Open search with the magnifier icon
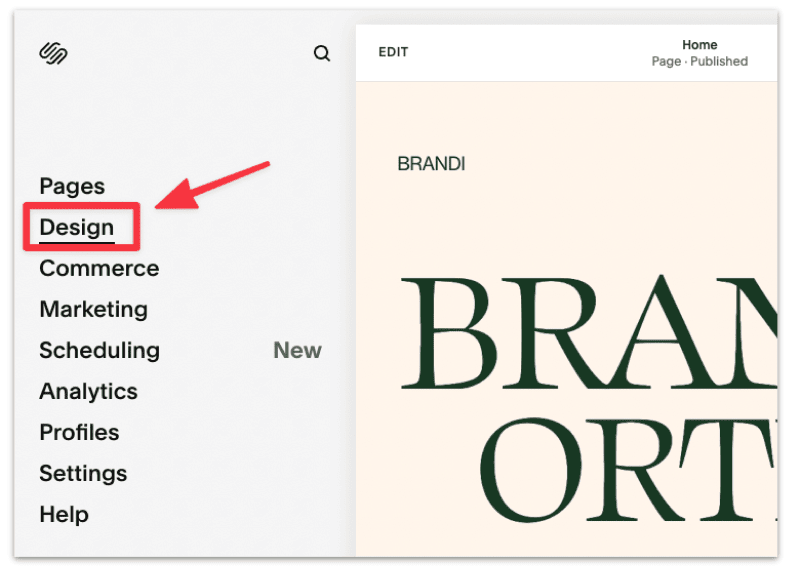Screen dimensions: 800x569 [x=321, y=53]
